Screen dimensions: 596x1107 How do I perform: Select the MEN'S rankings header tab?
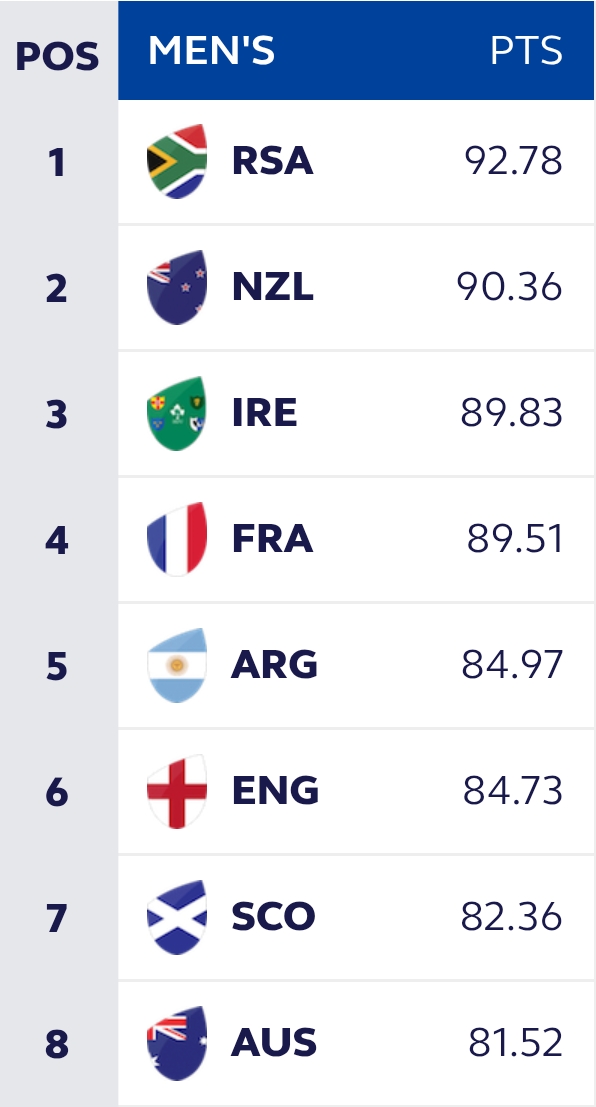211,51
